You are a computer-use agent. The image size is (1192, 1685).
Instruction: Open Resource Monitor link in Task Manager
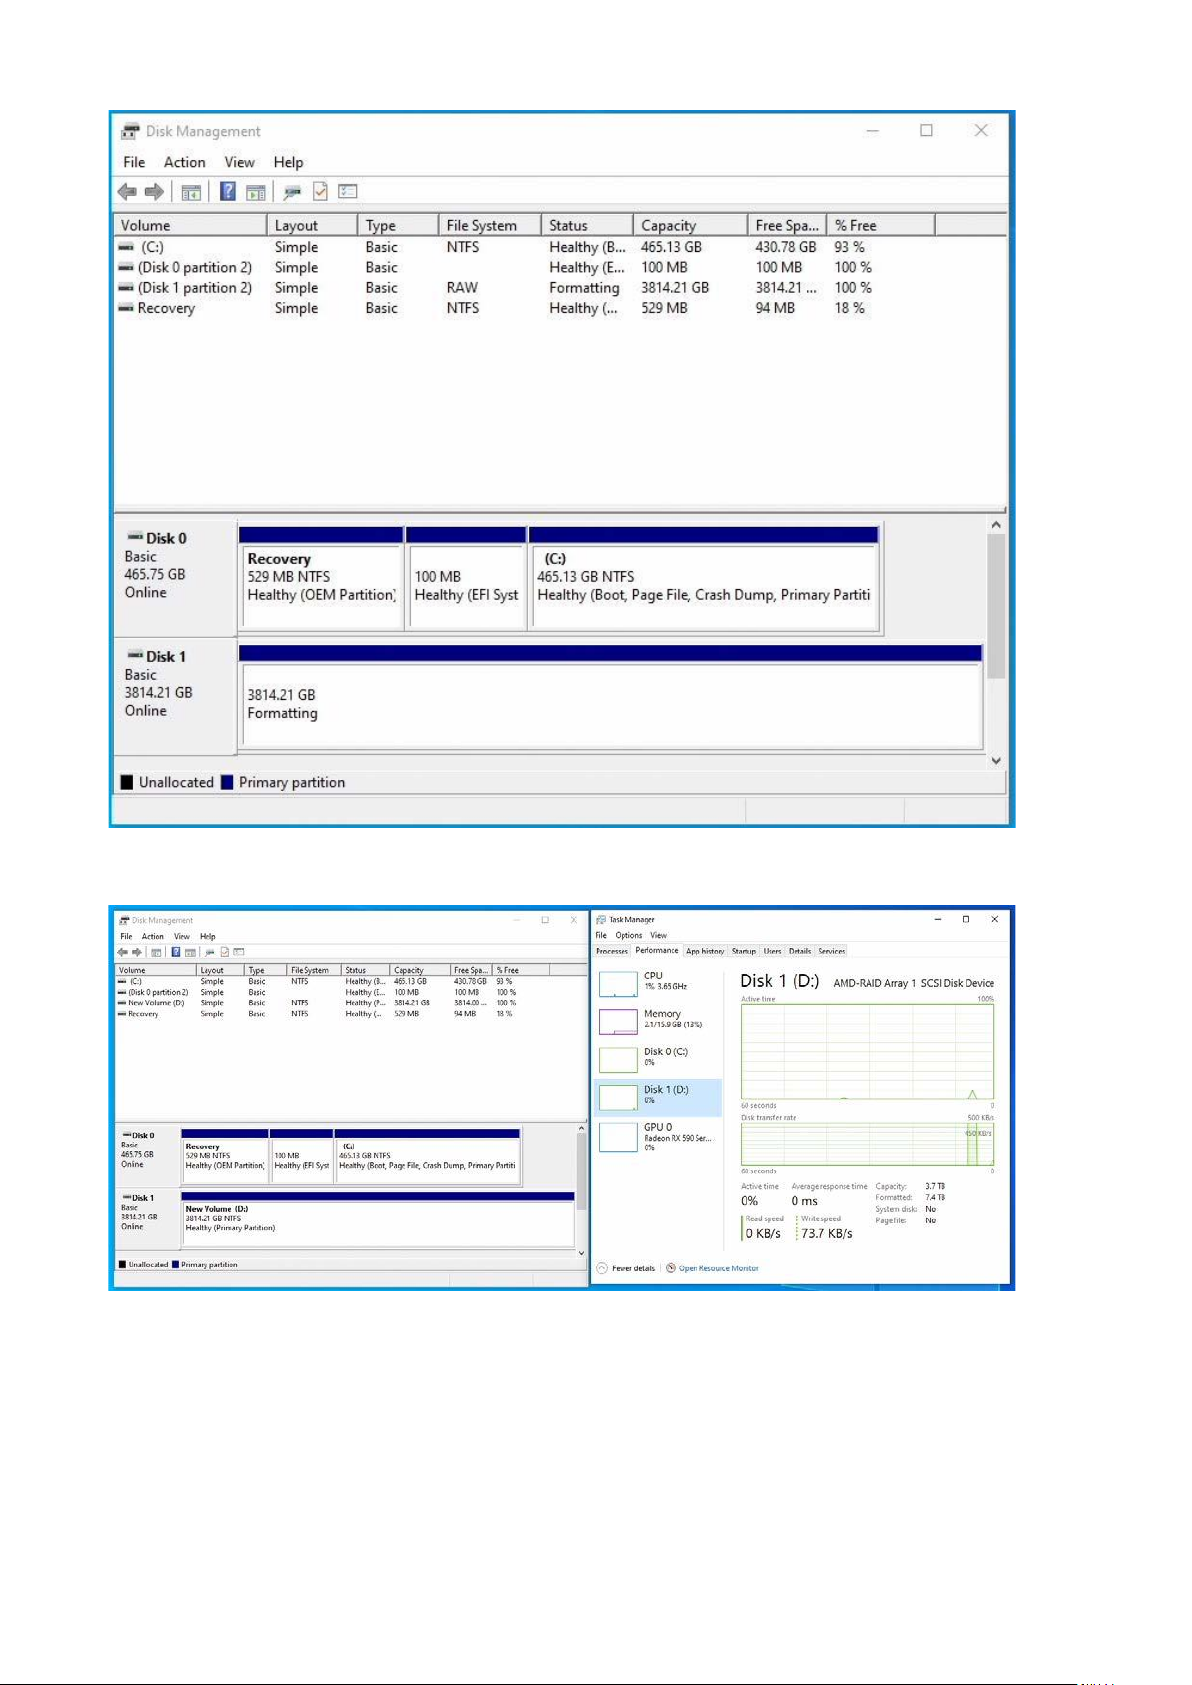point(719,1268)
